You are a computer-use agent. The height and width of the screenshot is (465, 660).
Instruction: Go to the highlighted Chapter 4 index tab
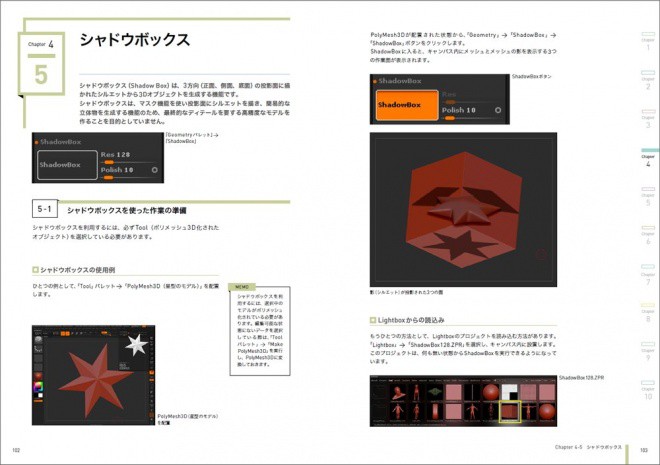[648, 158]
